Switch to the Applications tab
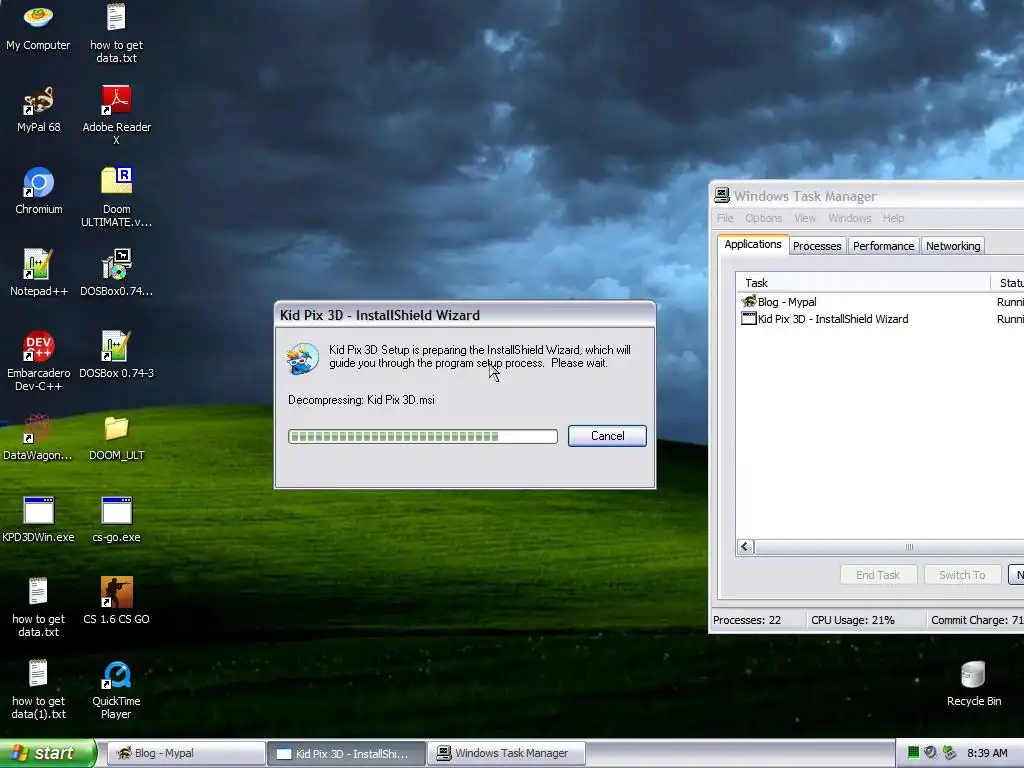Image resolution: width=1024 pixels, height=768 pixels. click(752, 244)
